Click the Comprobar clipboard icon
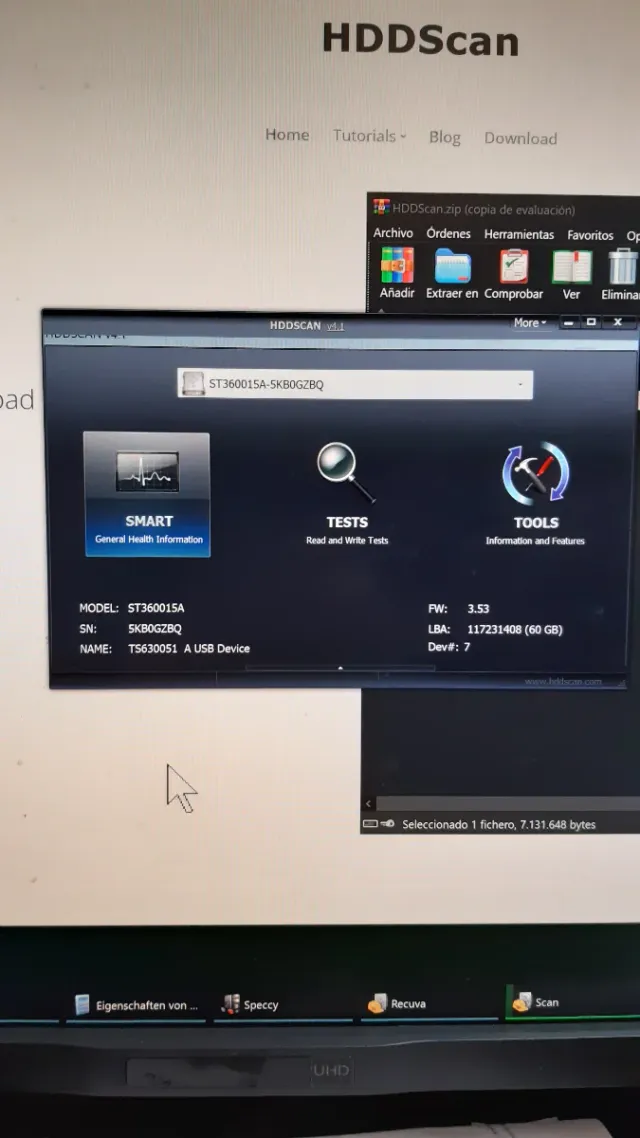Screen dimensions: 640x1138 [x=514, y=268]
